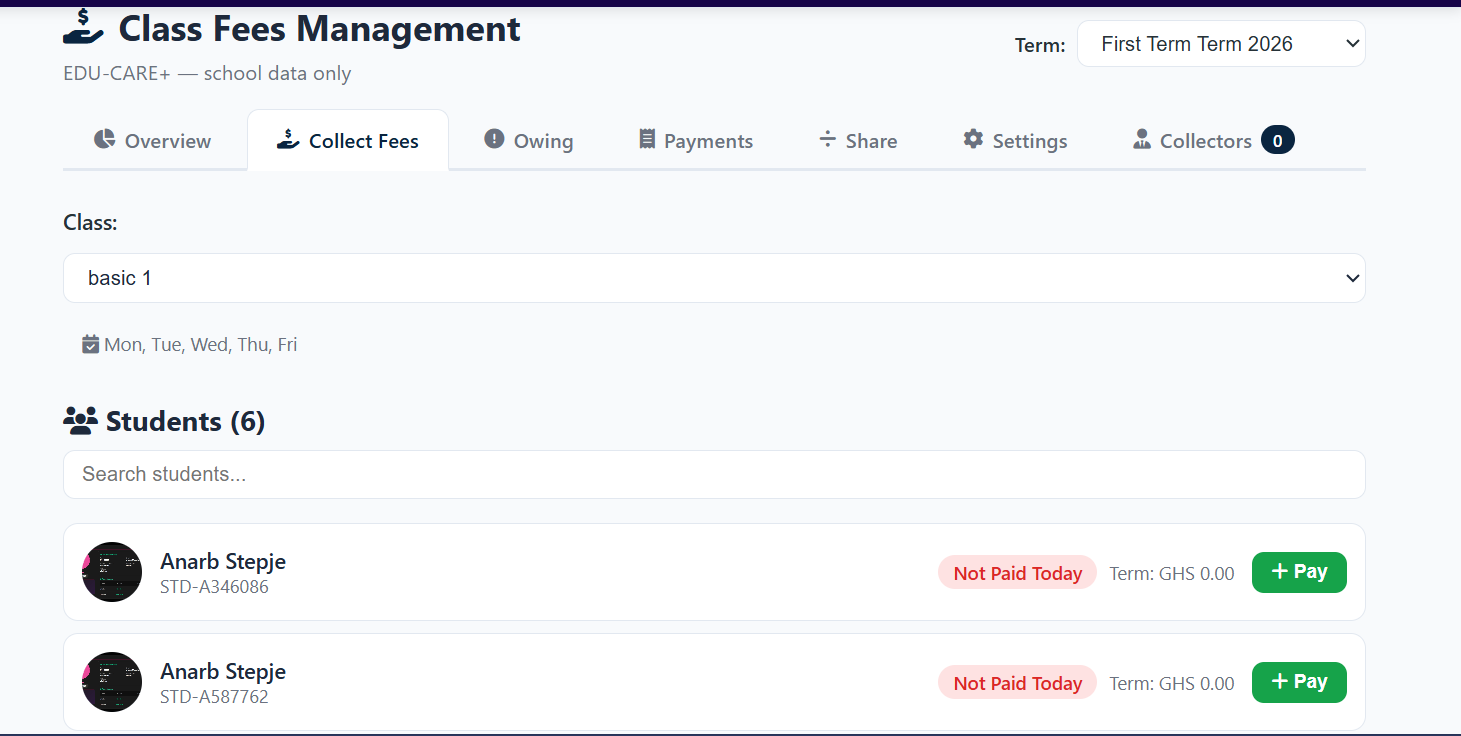This screenshot has height=736, width=1461.
Task: Click avatar thumbnail of student STD-A587762
Action: (x=112, y=682)
